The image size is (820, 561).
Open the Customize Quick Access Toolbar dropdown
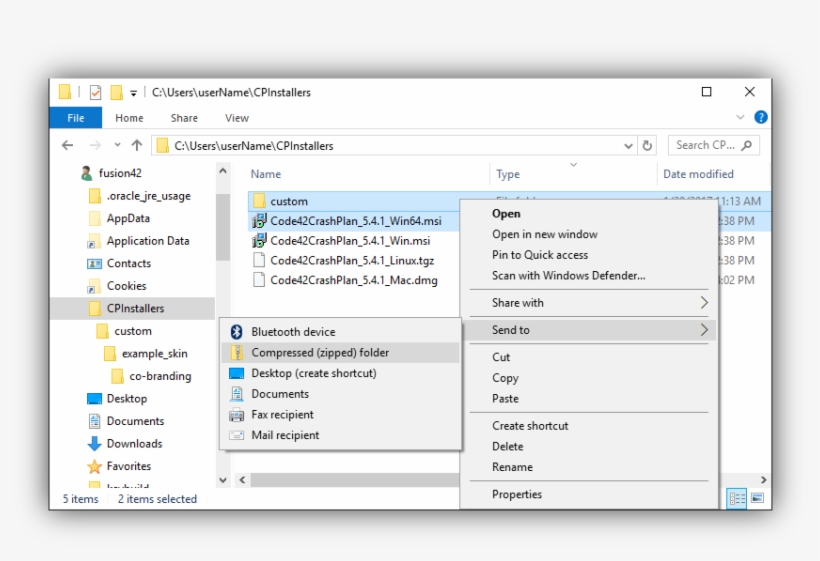pyautogui.click(x=133, y=94)
